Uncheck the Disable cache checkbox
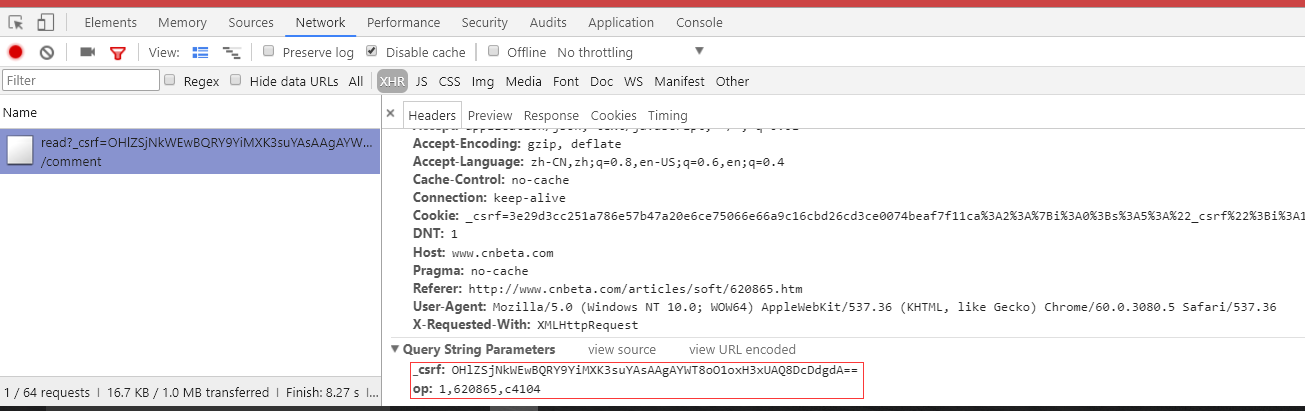This screenshot has height=411, width=1305. 372,51
